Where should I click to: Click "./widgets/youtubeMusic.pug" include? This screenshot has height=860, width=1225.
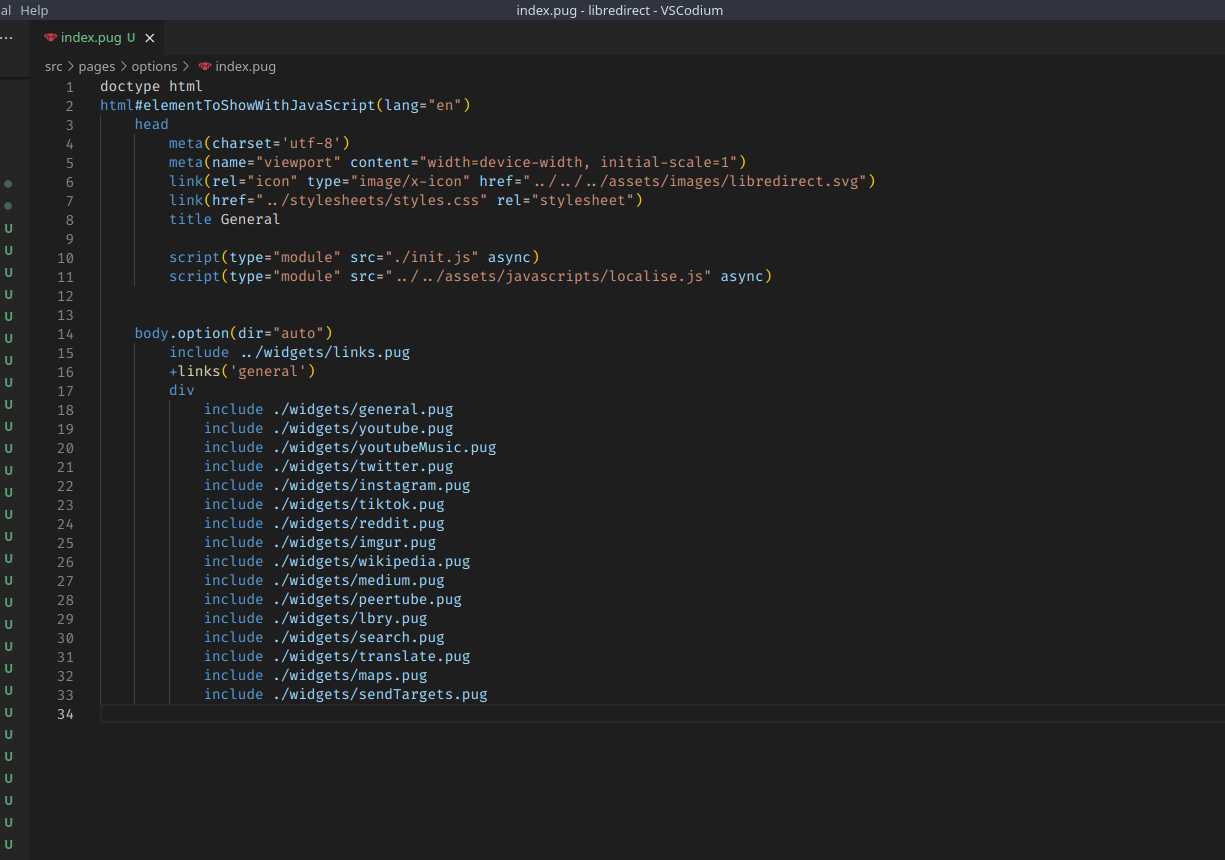[384, 448]
